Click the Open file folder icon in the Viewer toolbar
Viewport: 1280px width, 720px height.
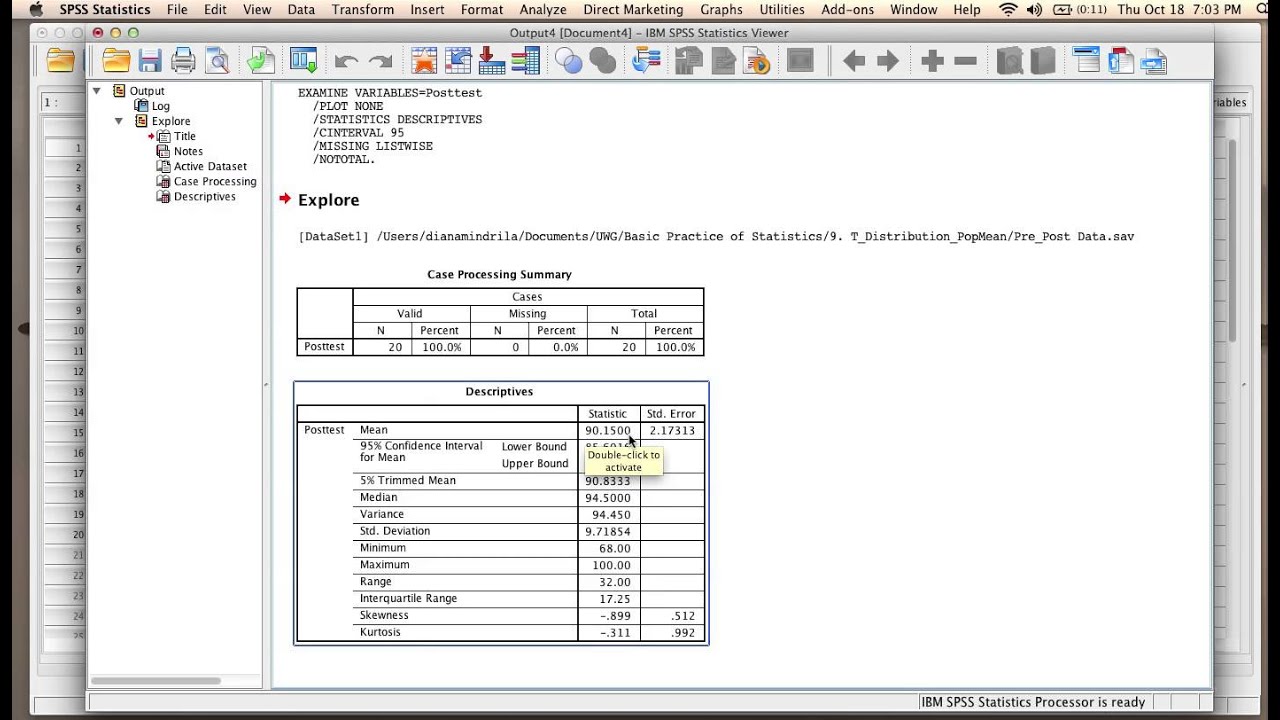tap(116, 61)
